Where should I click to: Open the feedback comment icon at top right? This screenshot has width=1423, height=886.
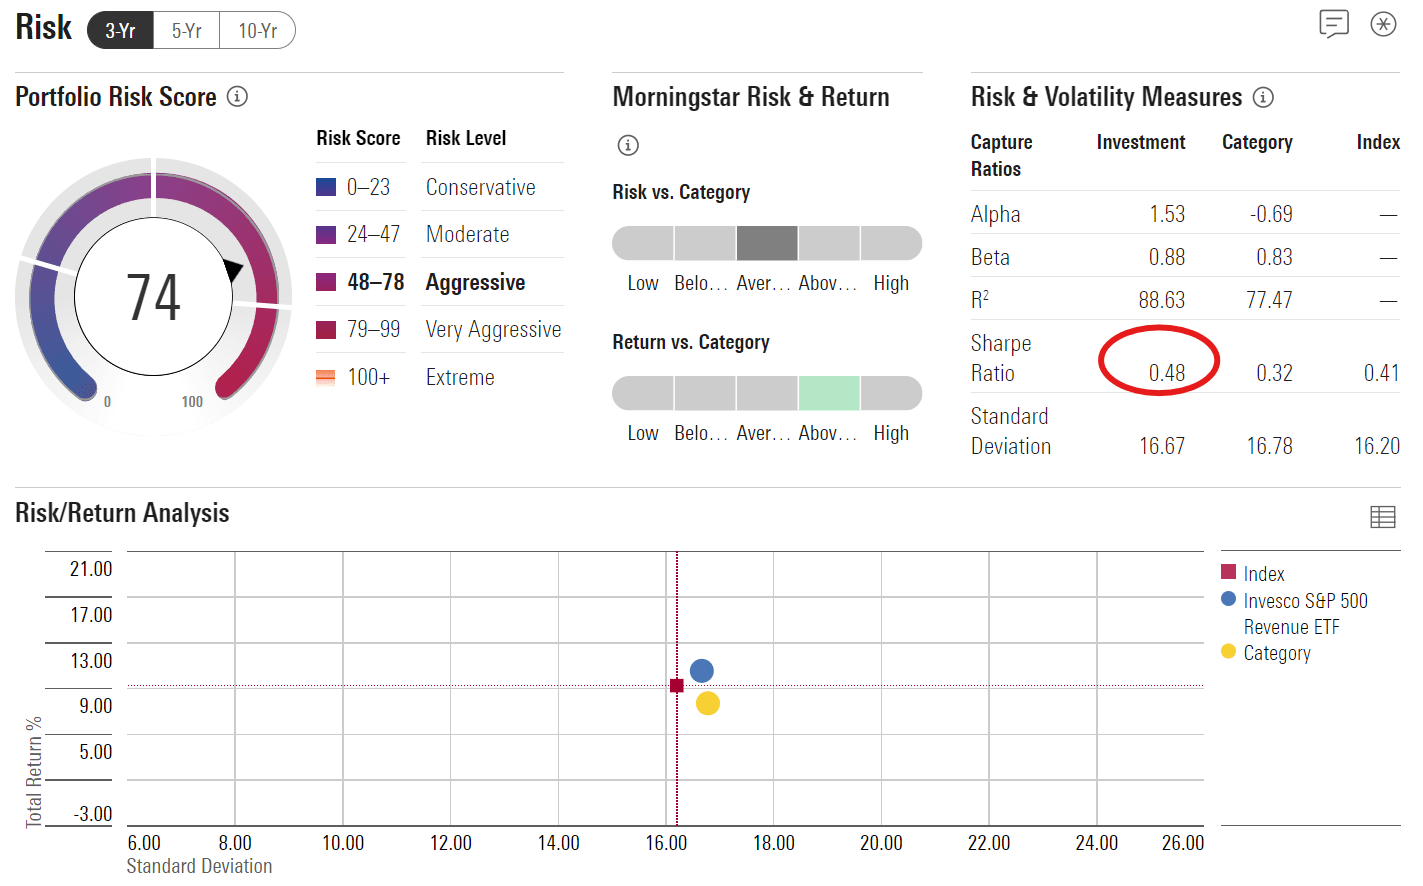tap(1334, 25)
